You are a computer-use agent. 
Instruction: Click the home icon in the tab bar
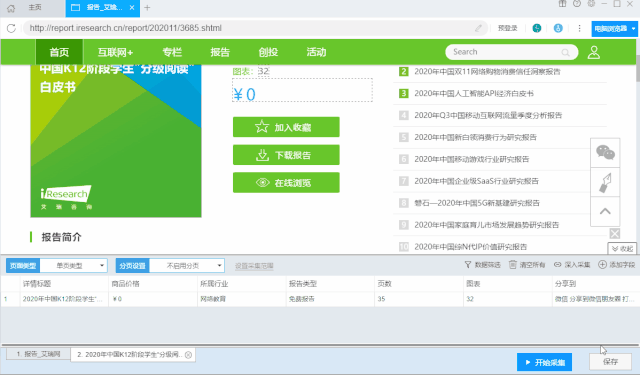(11, 8)
